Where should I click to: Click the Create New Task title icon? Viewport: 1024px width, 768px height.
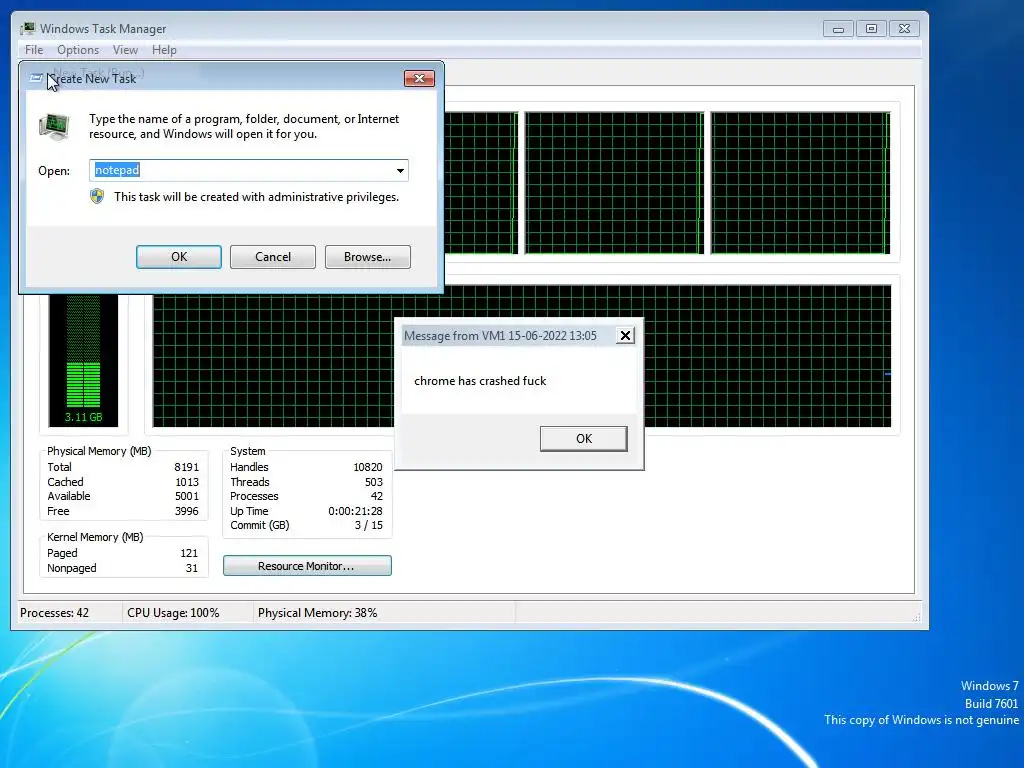point(37,78)
